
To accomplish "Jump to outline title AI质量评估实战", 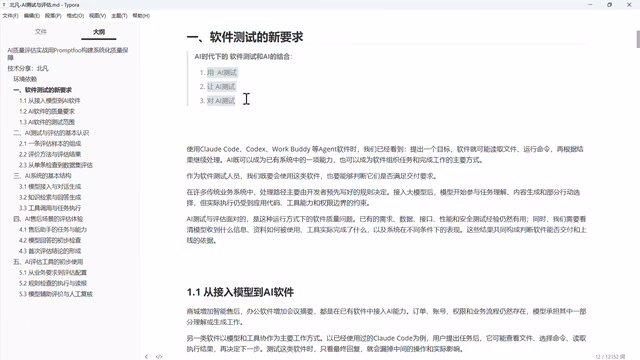I will [68, 53].
